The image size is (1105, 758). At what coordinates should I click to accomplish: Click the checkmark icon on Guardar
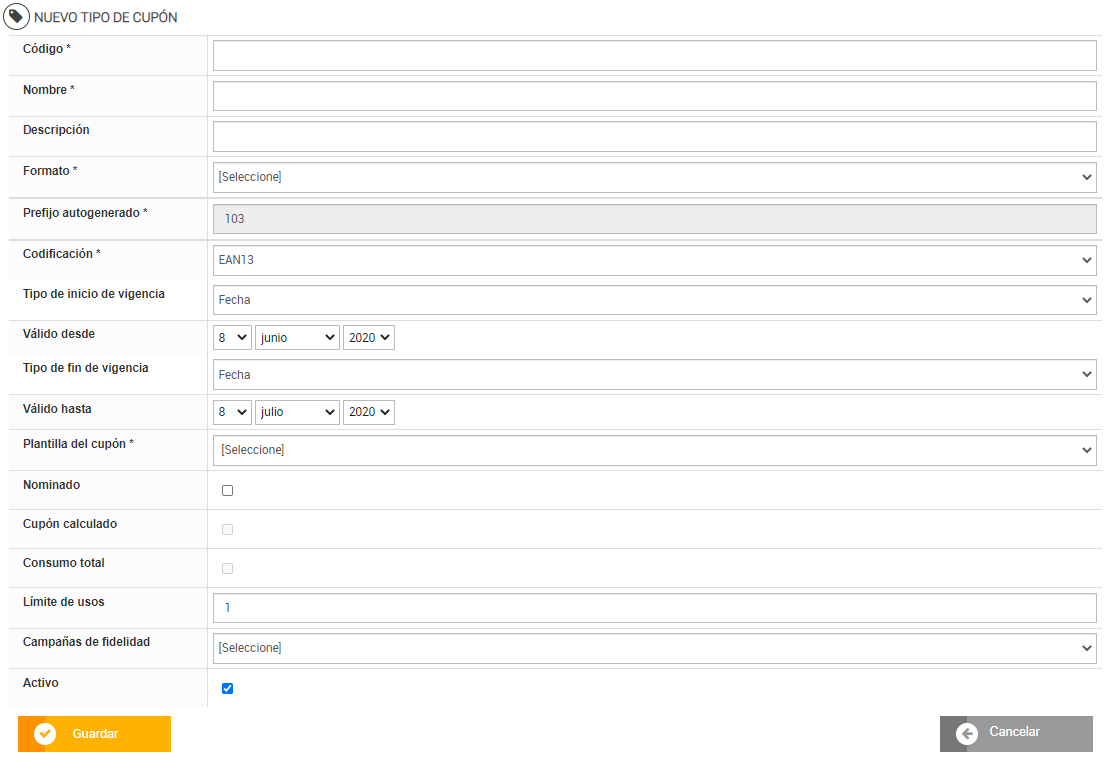pos(45,734)
